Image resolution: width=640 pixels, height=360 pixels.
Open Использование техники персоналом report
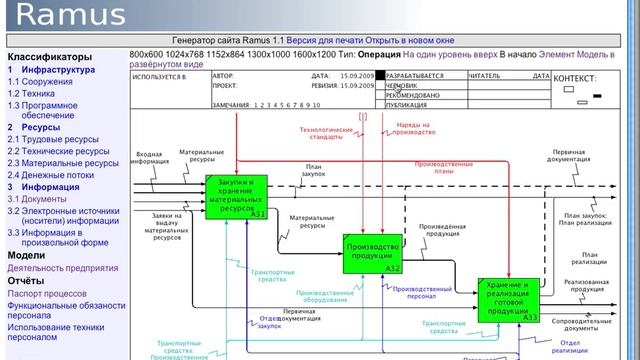pyautogui.click(x=56, y=332)
